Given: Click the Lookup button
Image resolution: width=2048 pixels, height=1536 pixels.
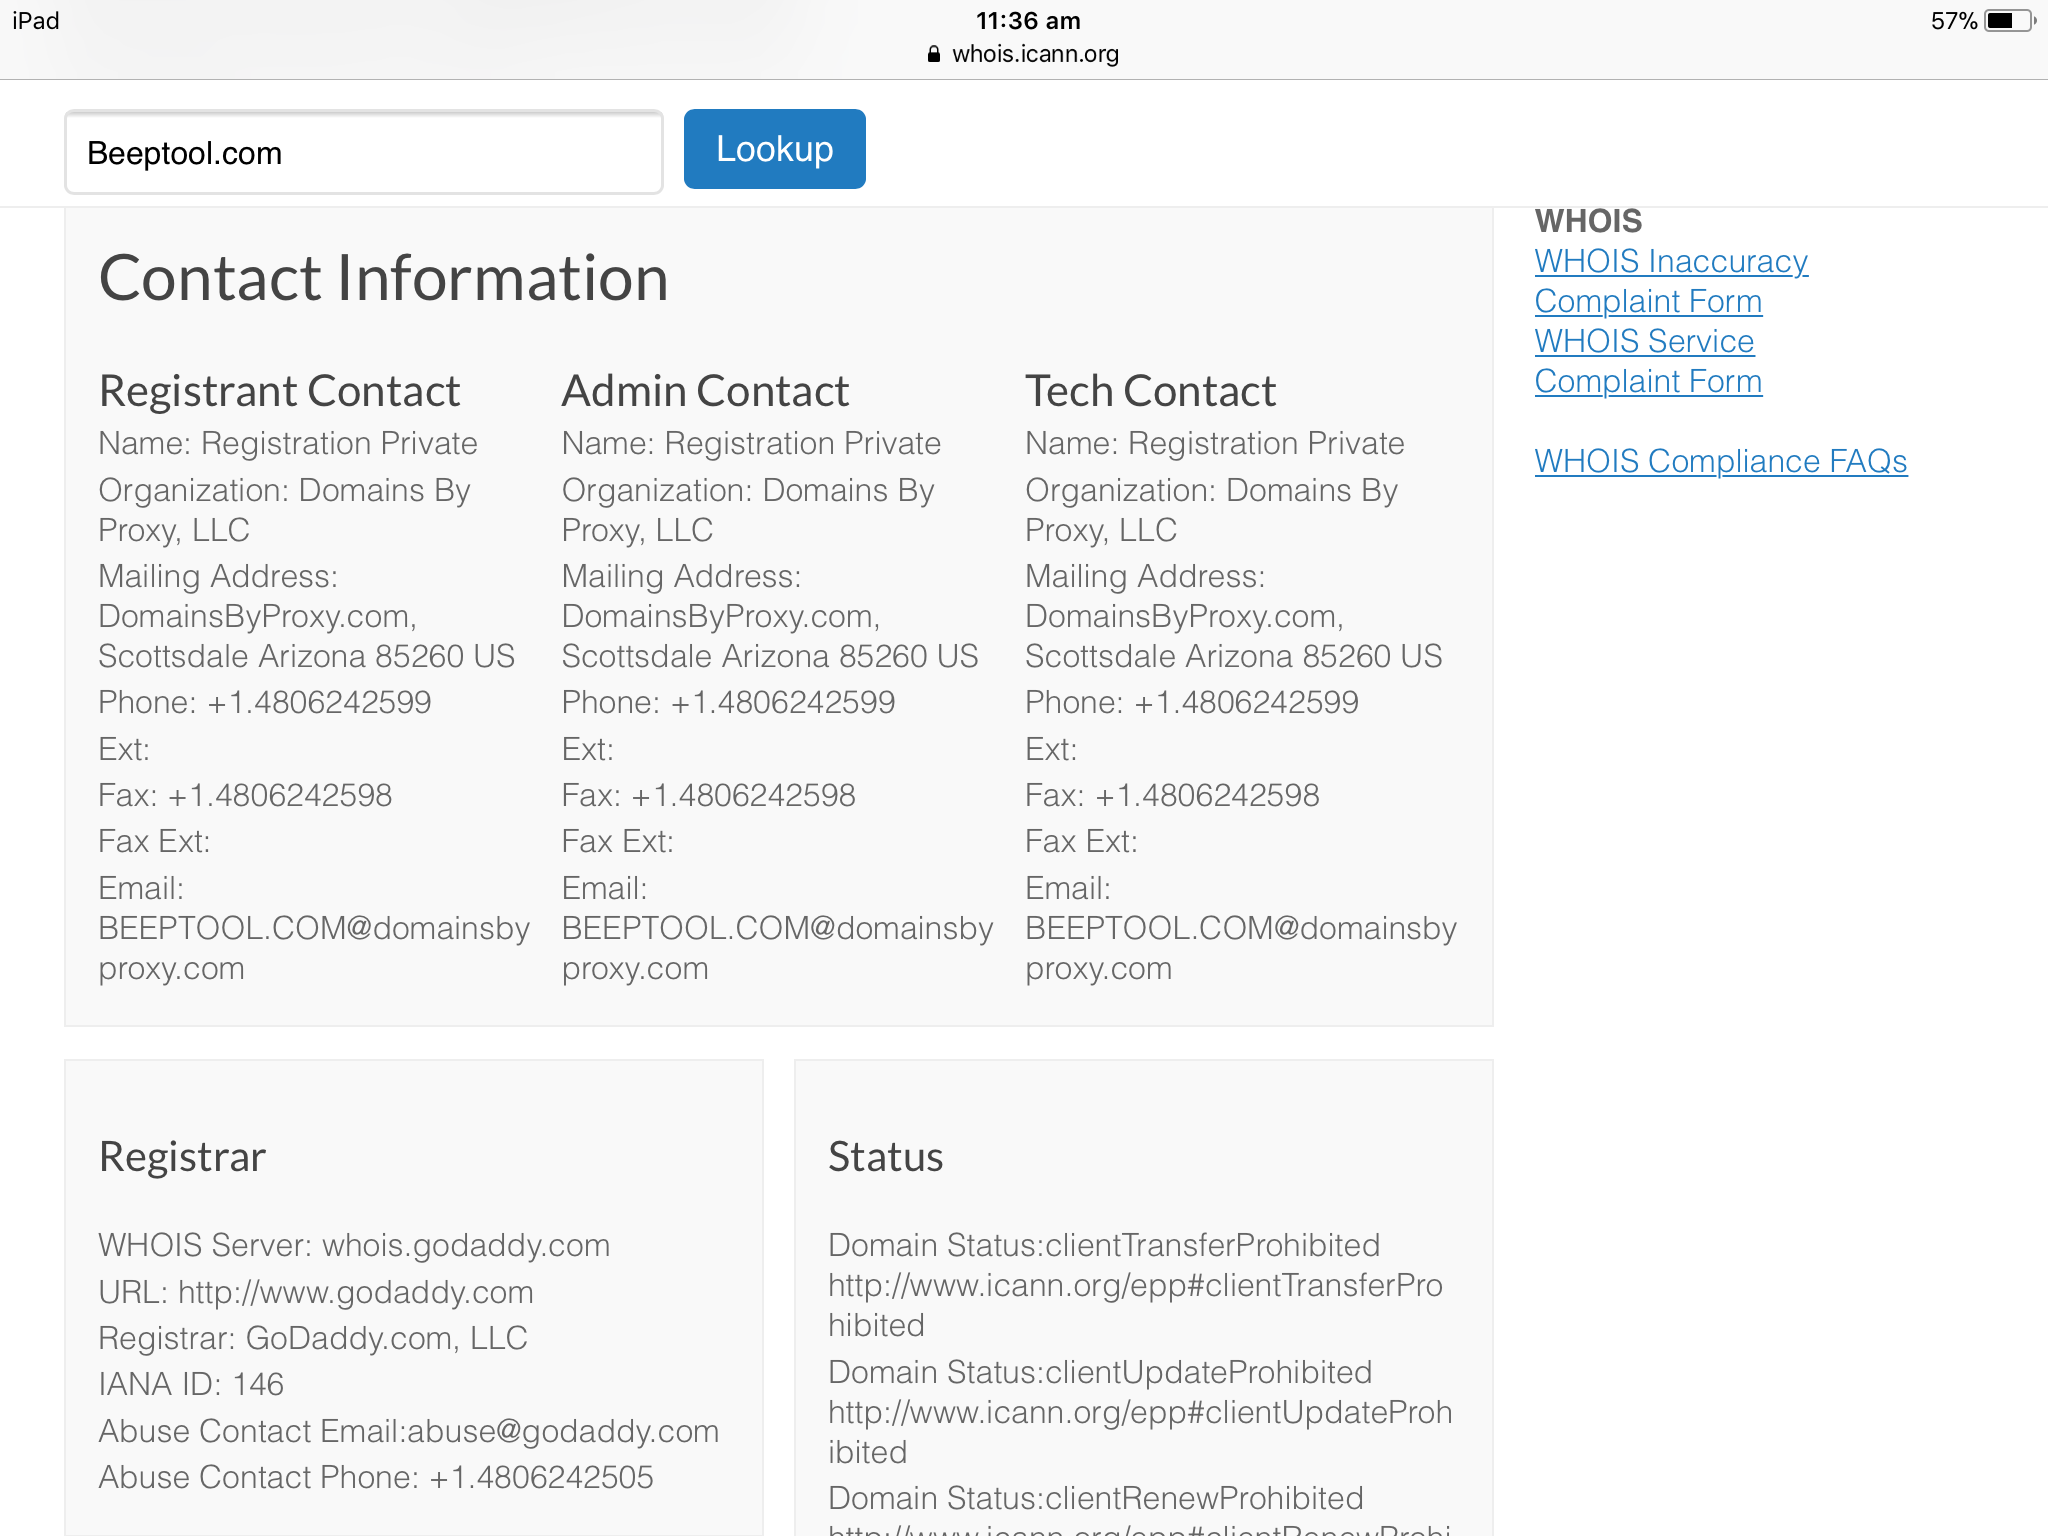Looking at the screenshot, I should pyautogui.click(x=775, y=149).
